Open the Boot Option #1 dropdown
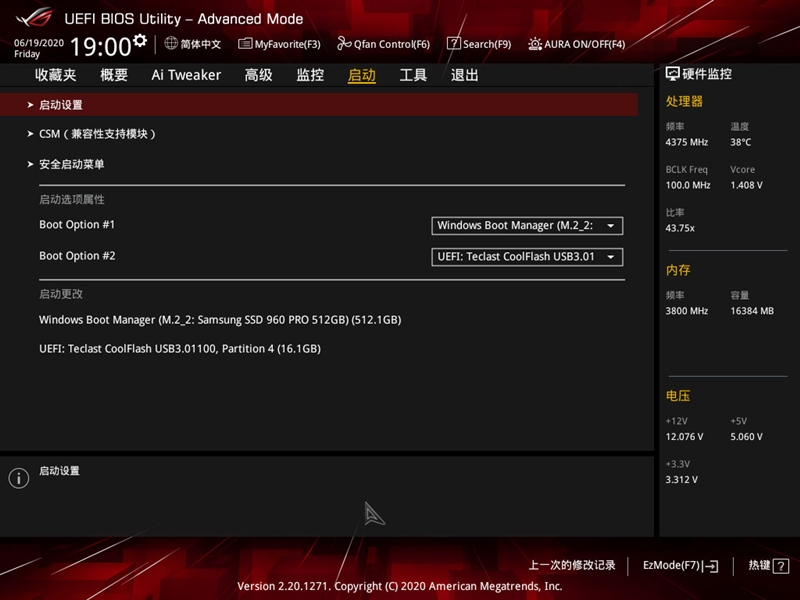This screenshot has height=600, width=800. 526,226
